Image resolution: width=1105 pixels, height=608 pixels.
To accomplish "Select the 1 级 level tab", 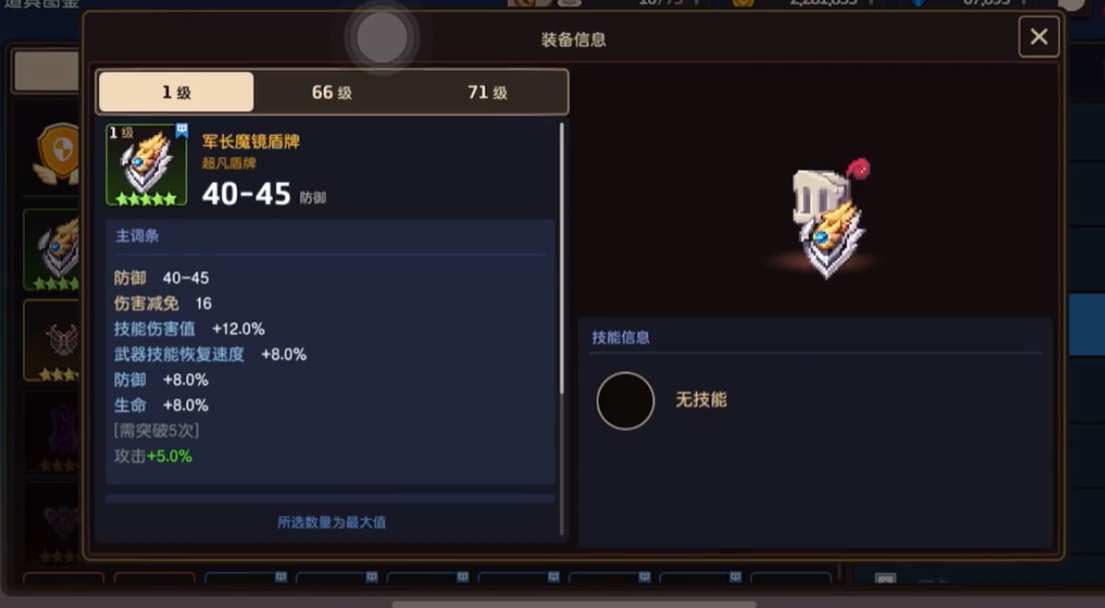I will (176, 92).
